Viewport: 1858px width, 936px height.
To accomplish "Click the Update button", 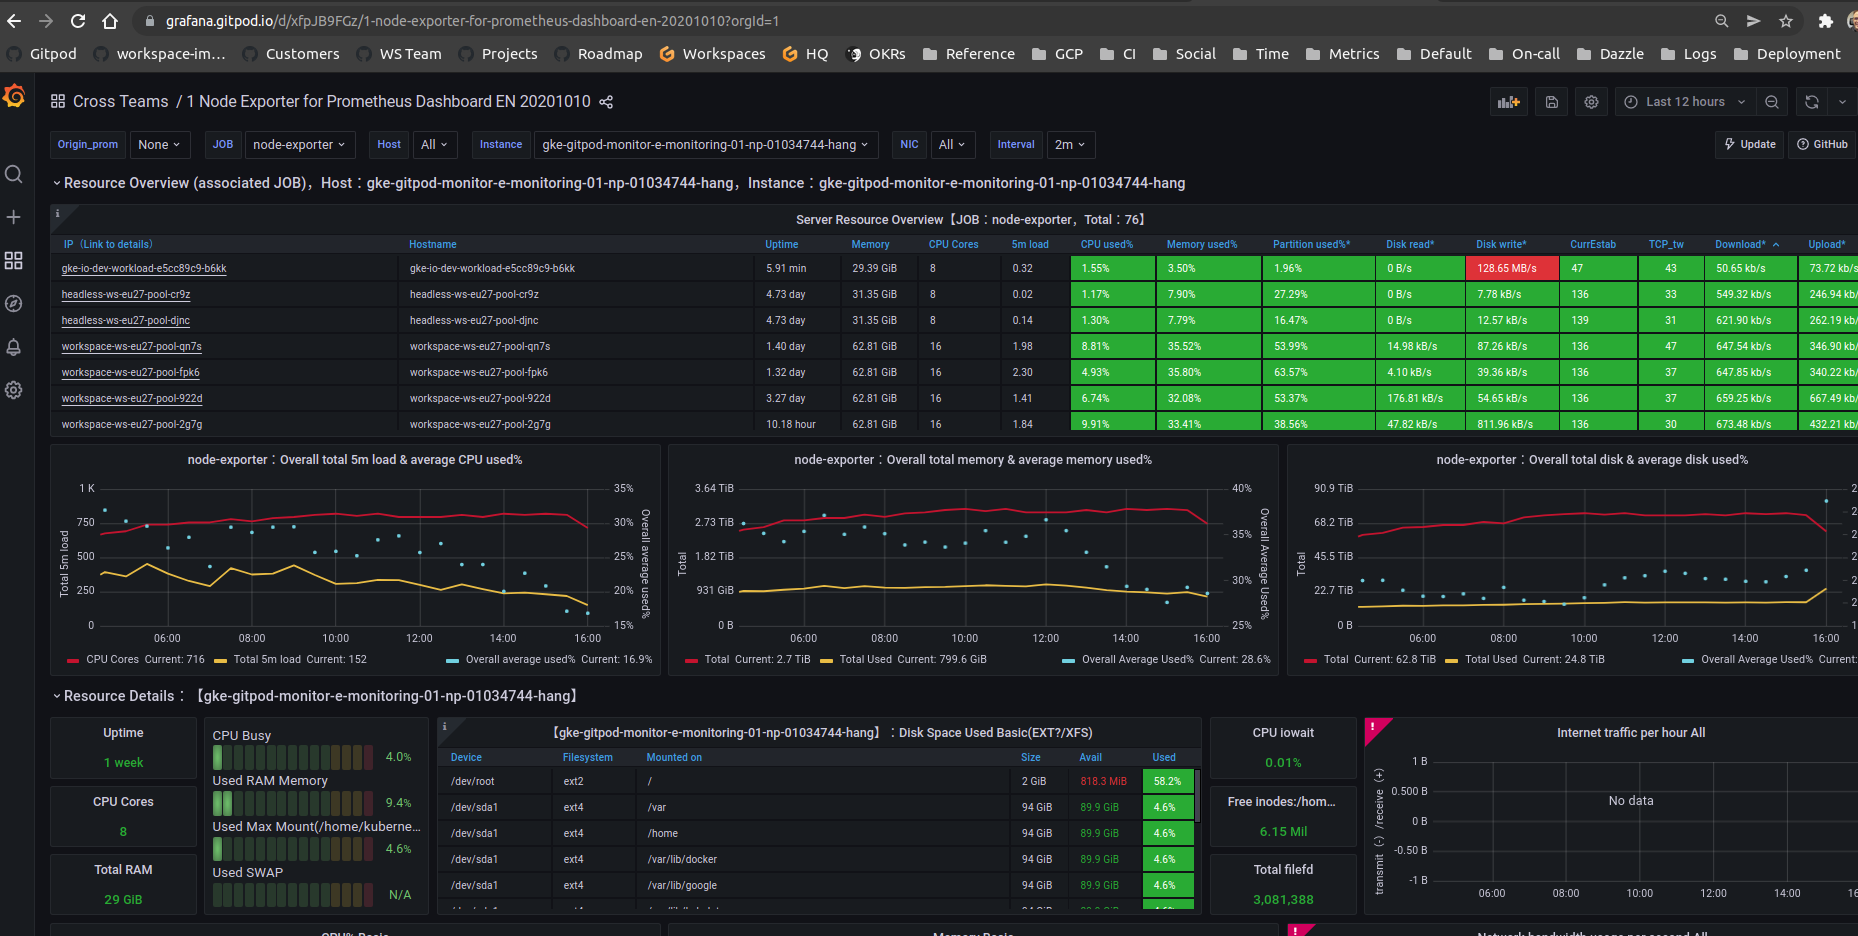I will pos(1750,145).
